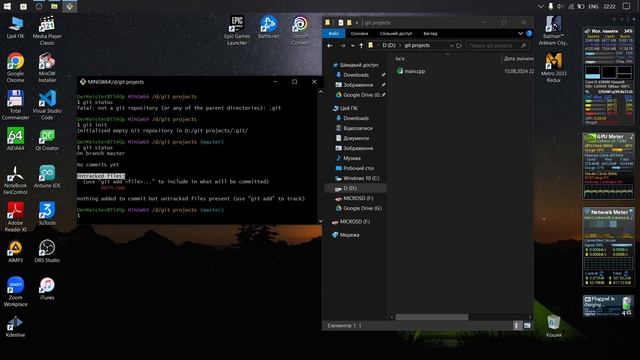
Task: Refresh the git projects folder
Action: [458, 46]
